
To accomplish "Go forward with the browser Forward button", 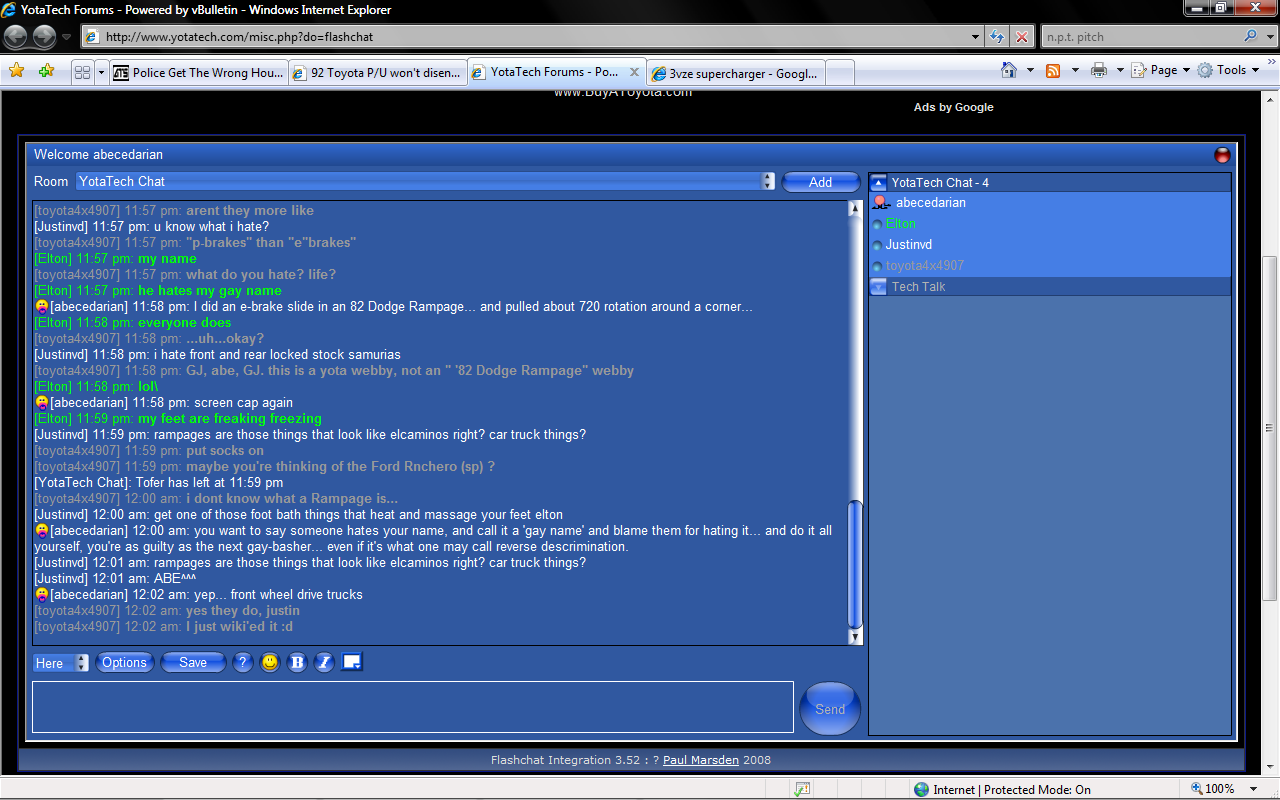I will [x=44, y=37].
